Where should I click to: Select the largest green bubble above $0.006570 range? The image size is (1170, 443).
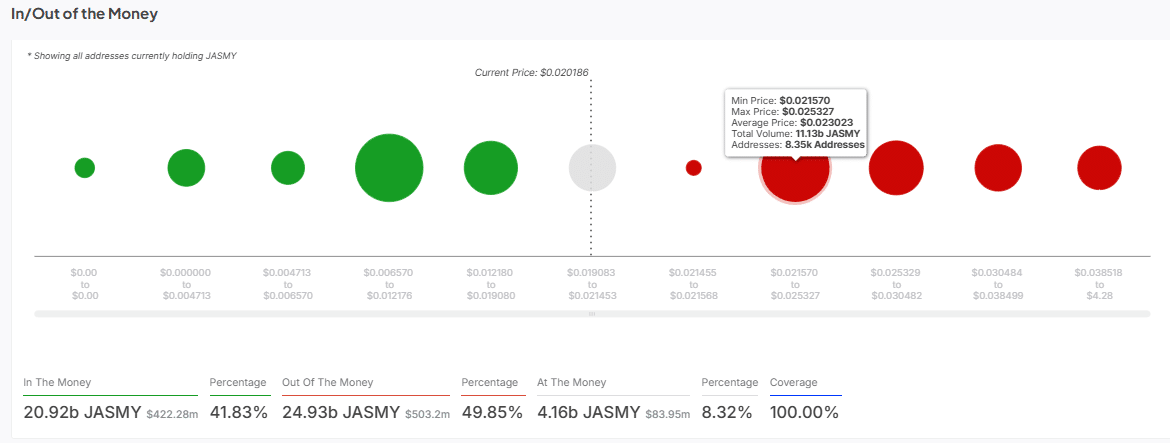(x=389, y=168)
